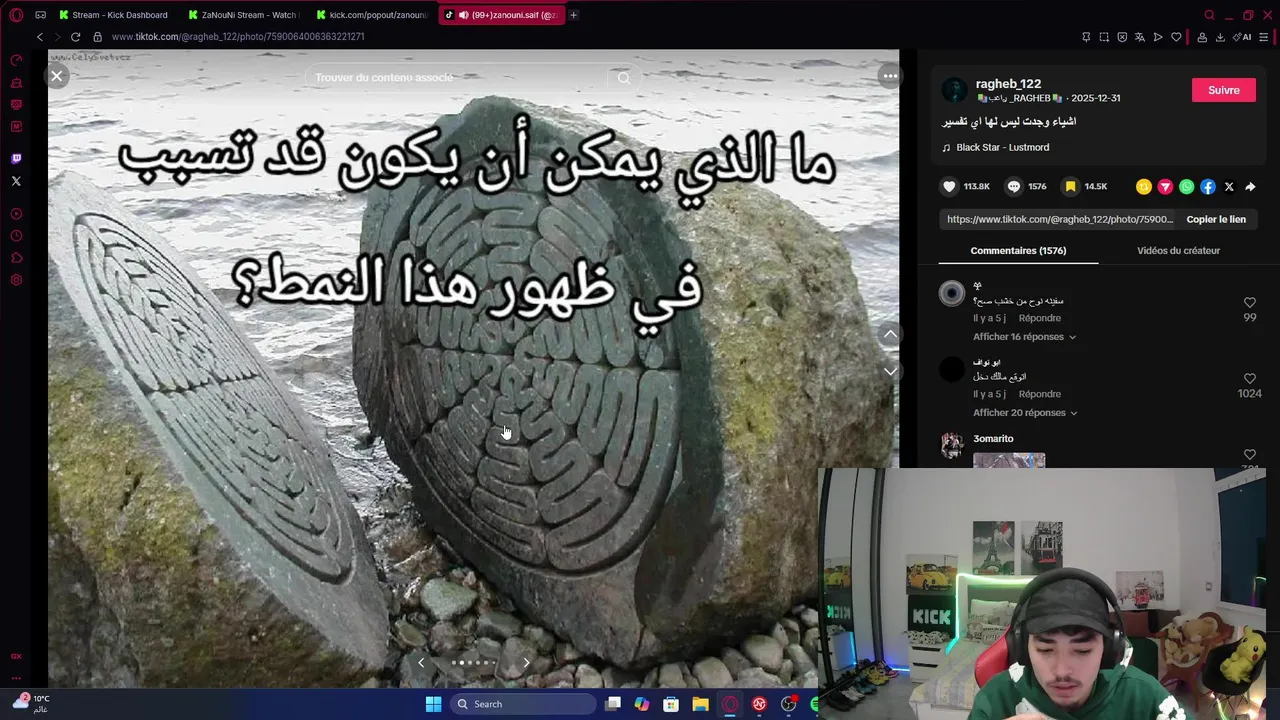Open Twitch in the Opera sidebar
The height and width of the screenshot is (720, 1280).
pyautogui.click(x=16, y=159)
